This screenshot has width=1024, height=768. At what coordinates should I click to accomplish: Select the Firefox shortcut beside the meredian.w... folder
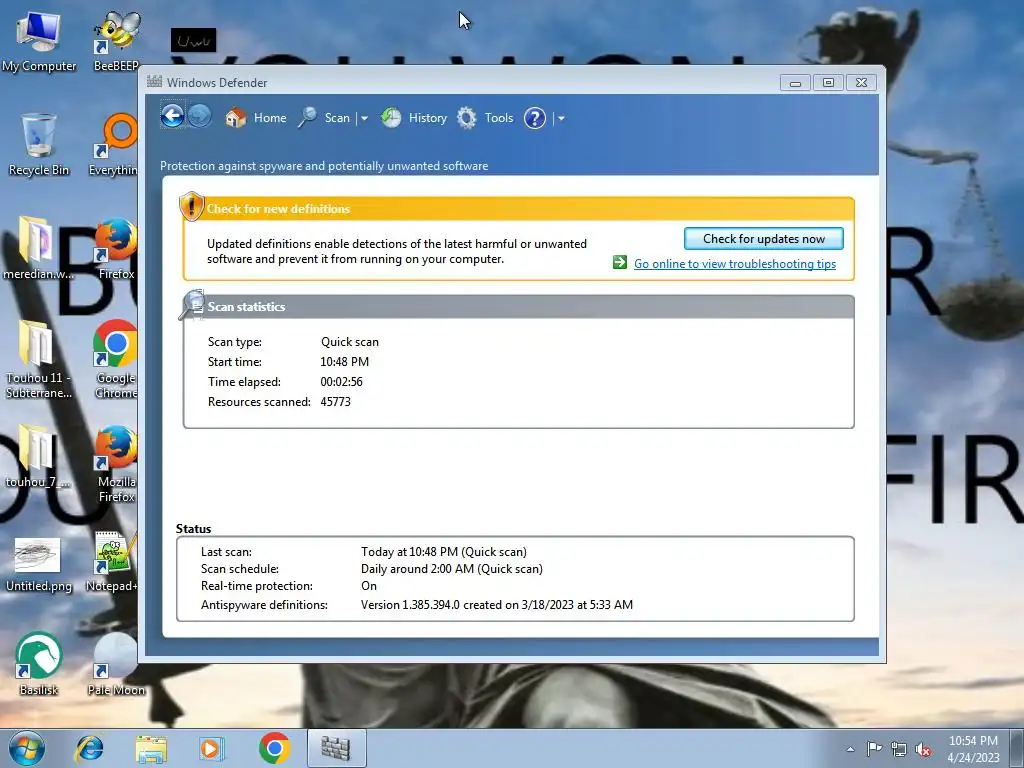[x=116, y=248]
